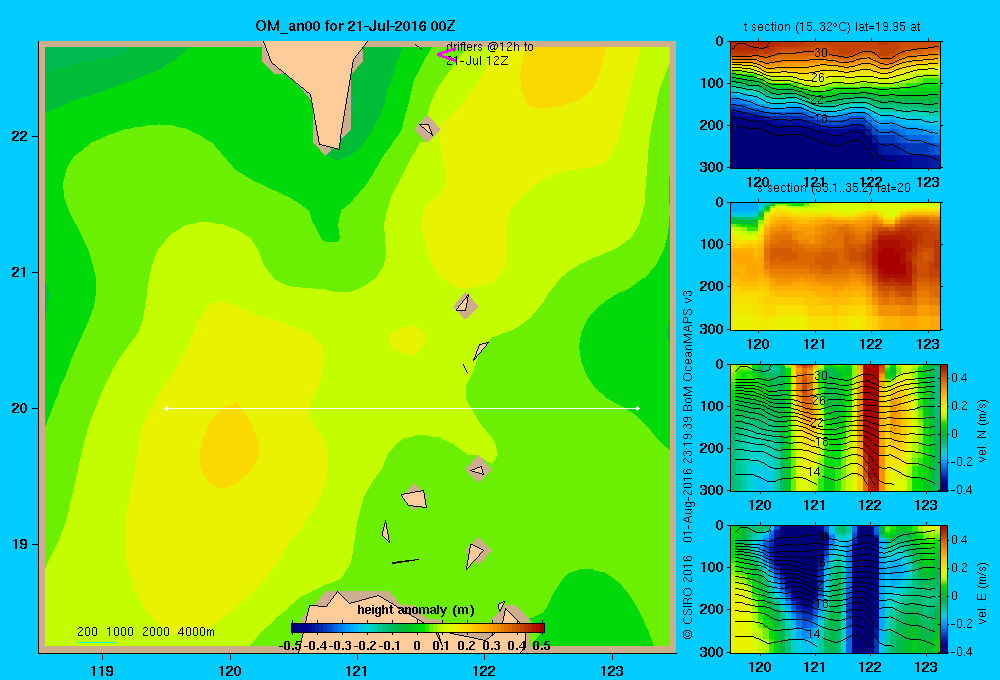Click the 'vel. E (m/s)' axis label
1000x680 pixels.
(982, 593)
